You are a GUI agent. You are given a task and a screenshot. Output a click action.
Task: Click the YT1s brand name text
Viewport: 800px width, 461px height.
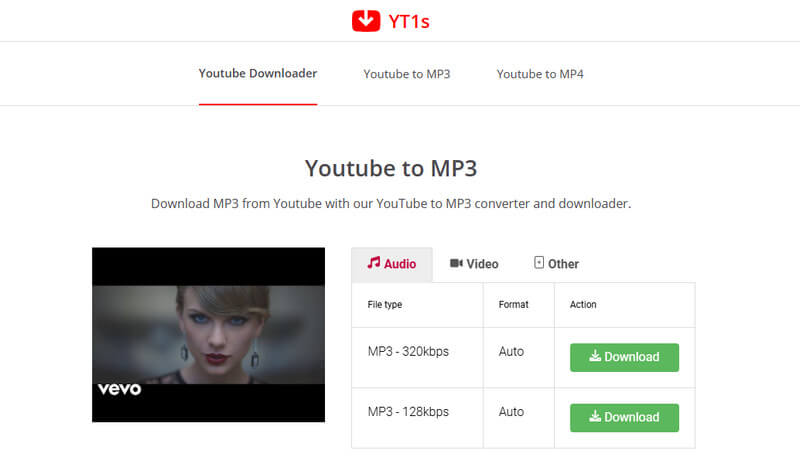coord(409,22)
